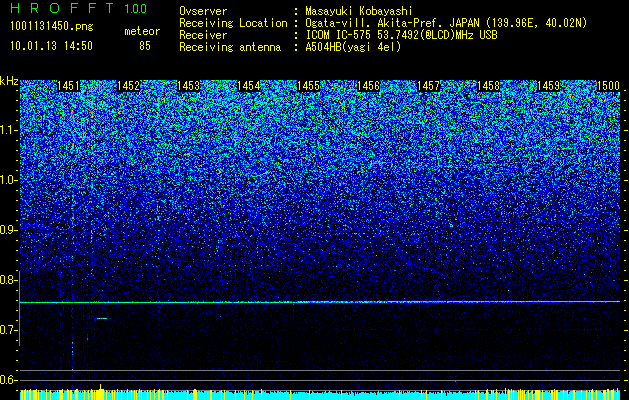Click the 1455 time marker
This screenshot has width=629, height=400.
tap(308, 86)
